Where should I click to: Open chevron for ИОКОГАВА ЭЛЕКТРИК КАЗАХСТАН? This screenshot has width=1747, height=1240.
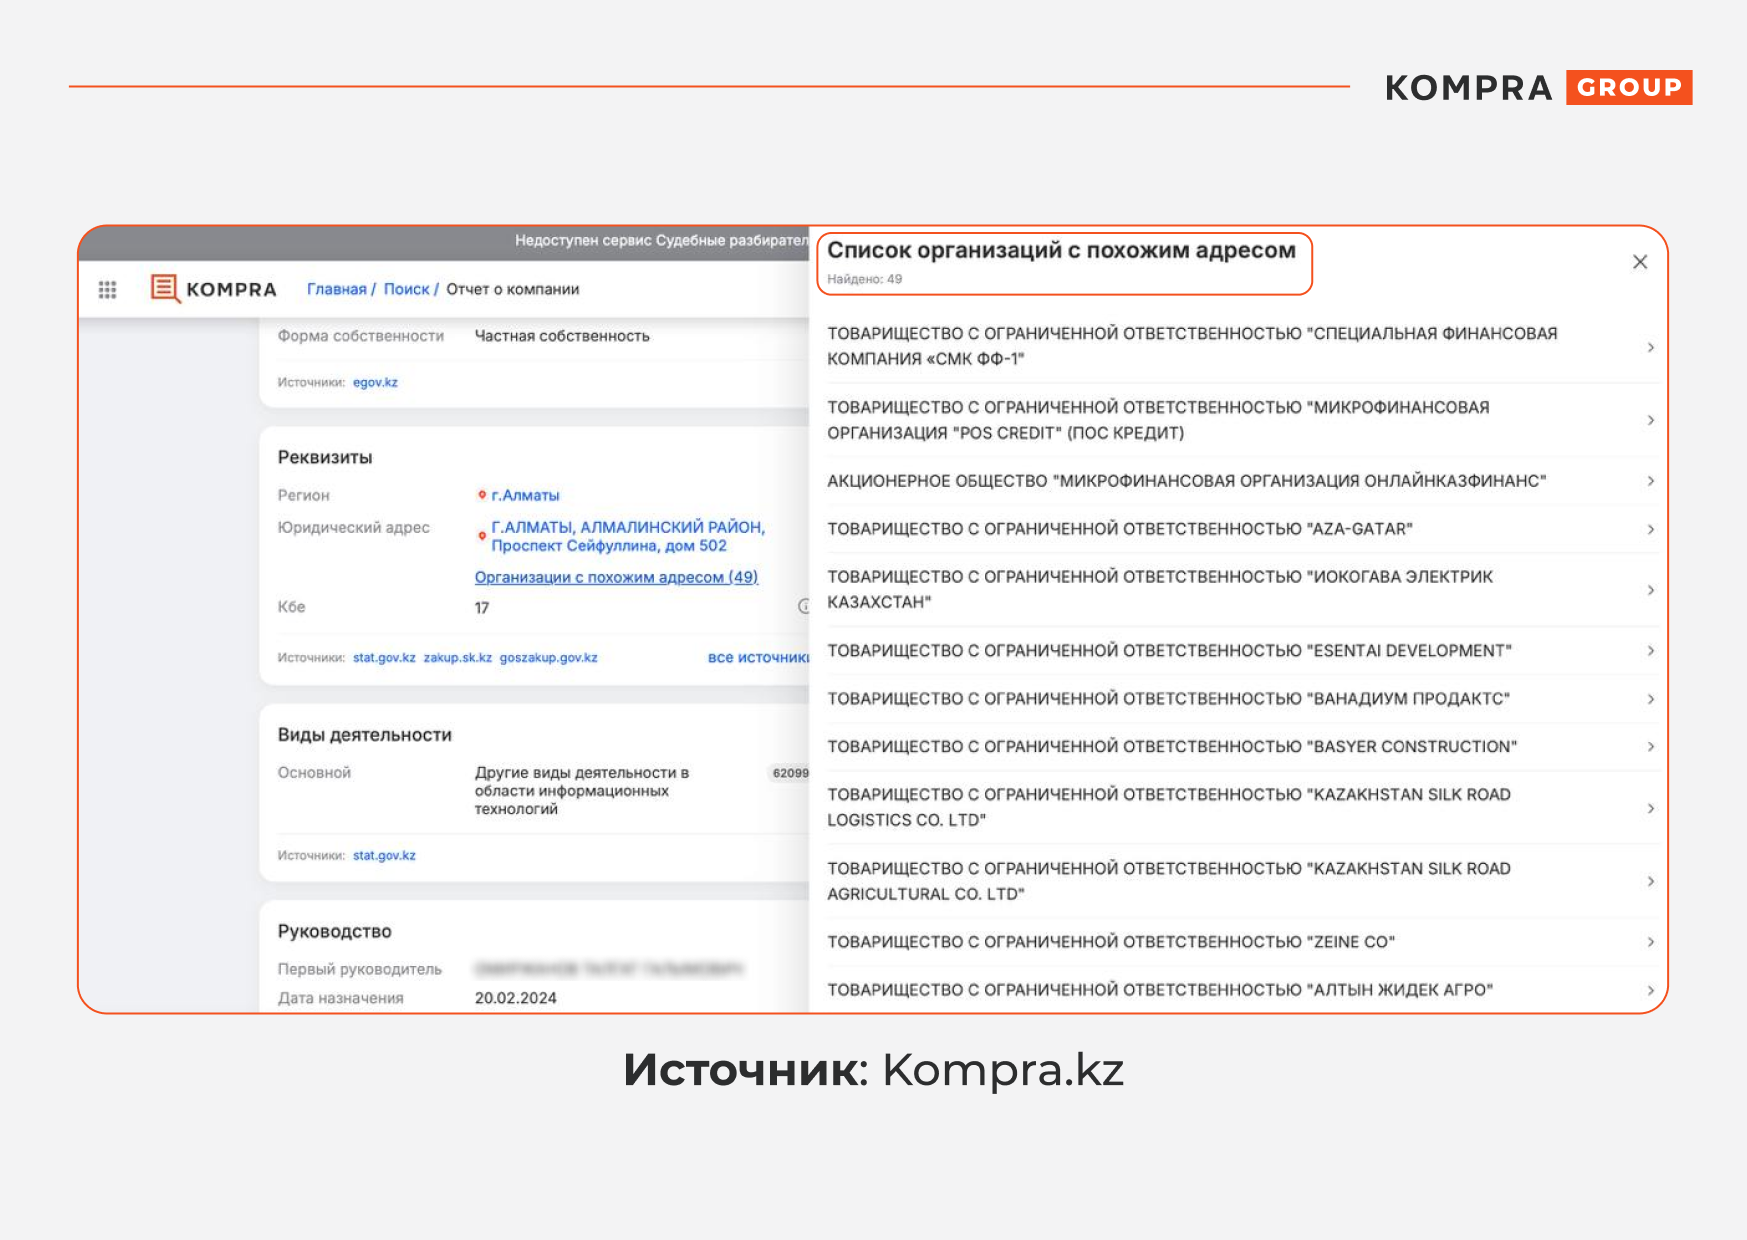coord(1650,590)
